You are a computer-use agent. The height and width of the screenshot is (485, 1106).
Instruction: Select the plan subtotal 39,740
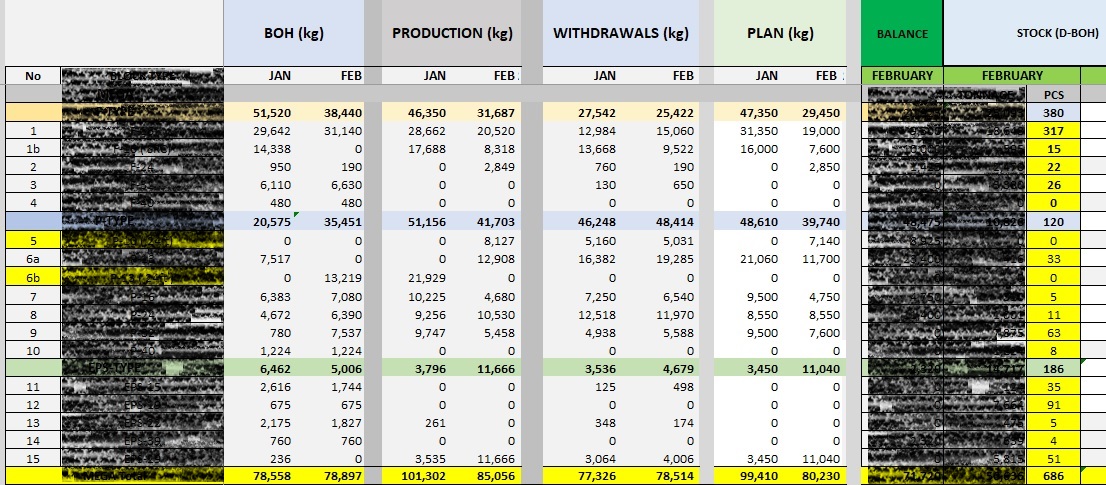click(821, 222)
